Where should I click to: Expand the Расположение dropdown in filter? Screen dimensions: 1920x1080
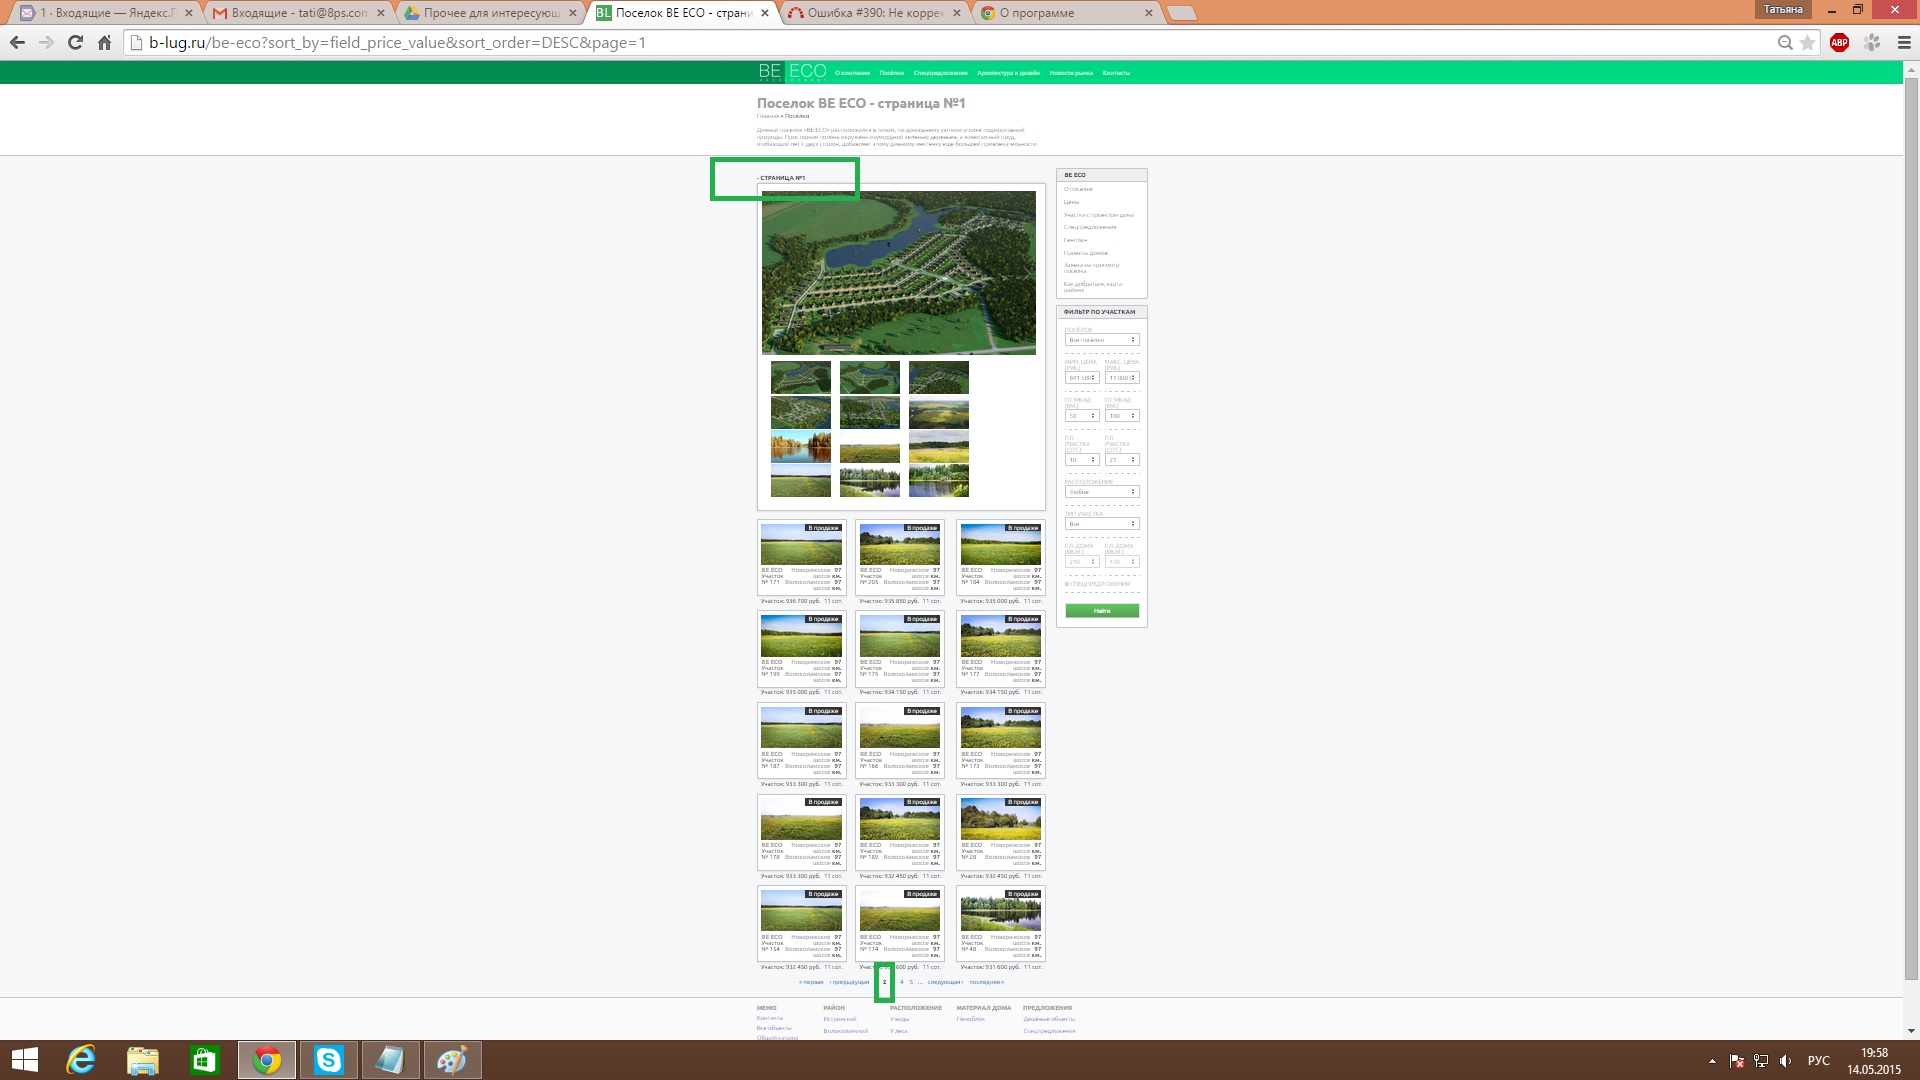(1101, 492)
